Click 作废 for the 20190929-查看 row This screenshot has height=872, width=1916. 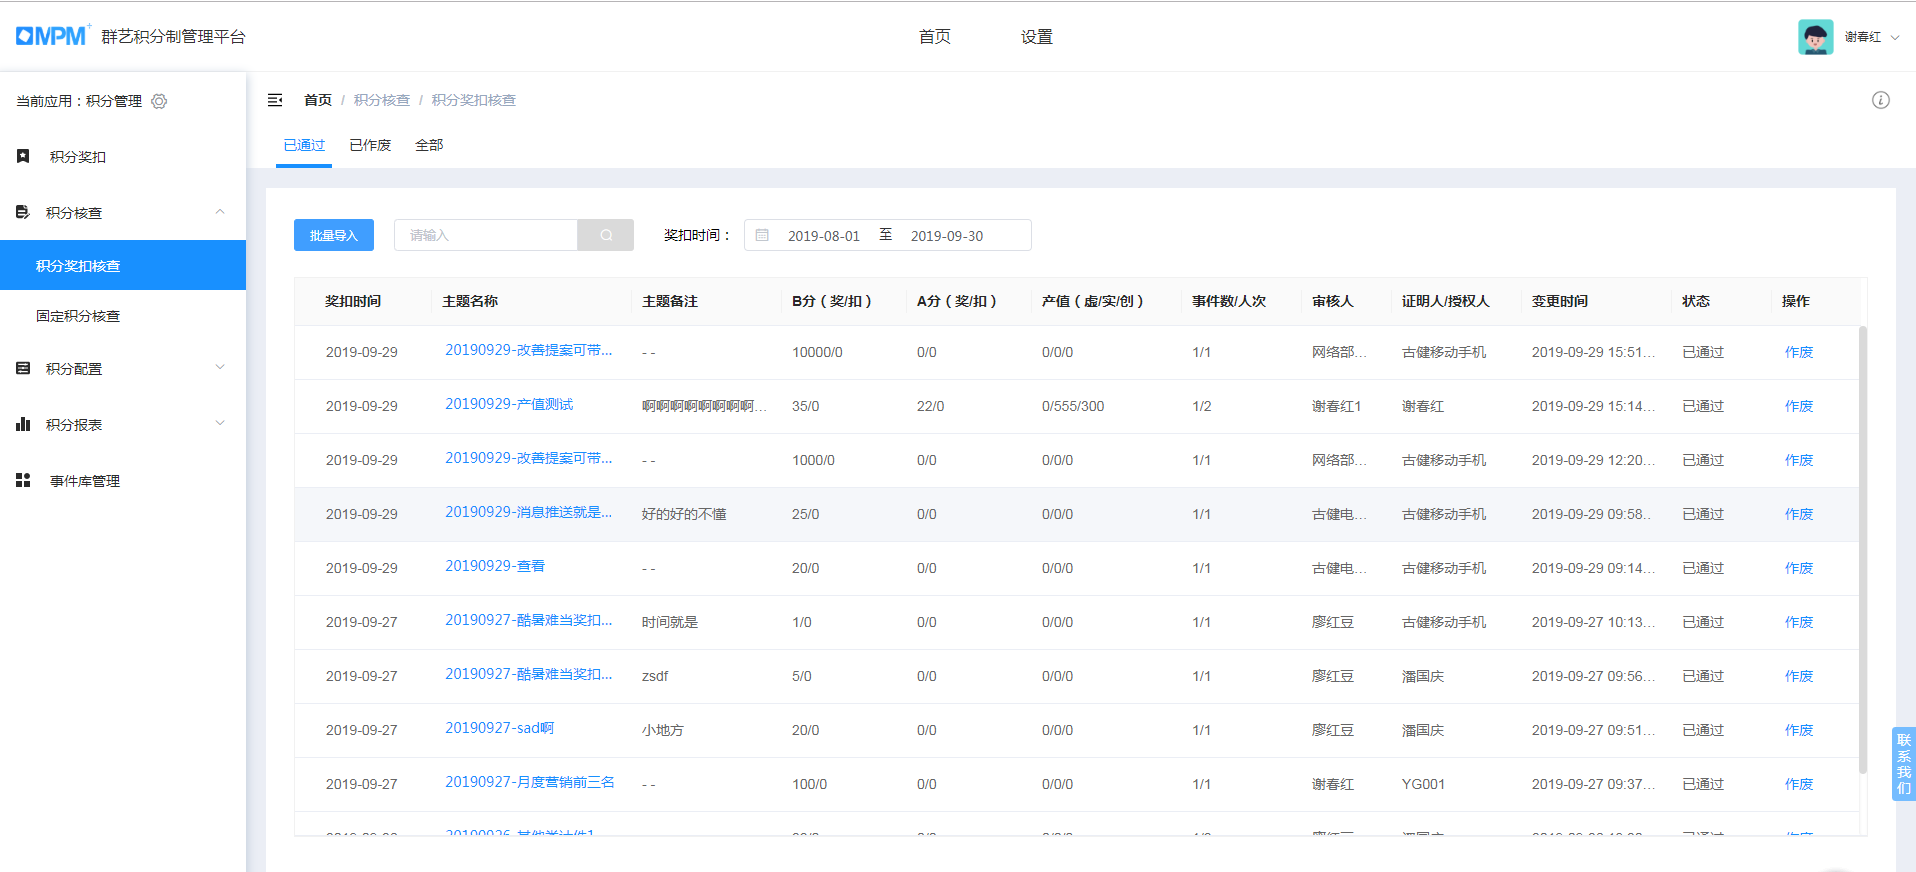1799,568
